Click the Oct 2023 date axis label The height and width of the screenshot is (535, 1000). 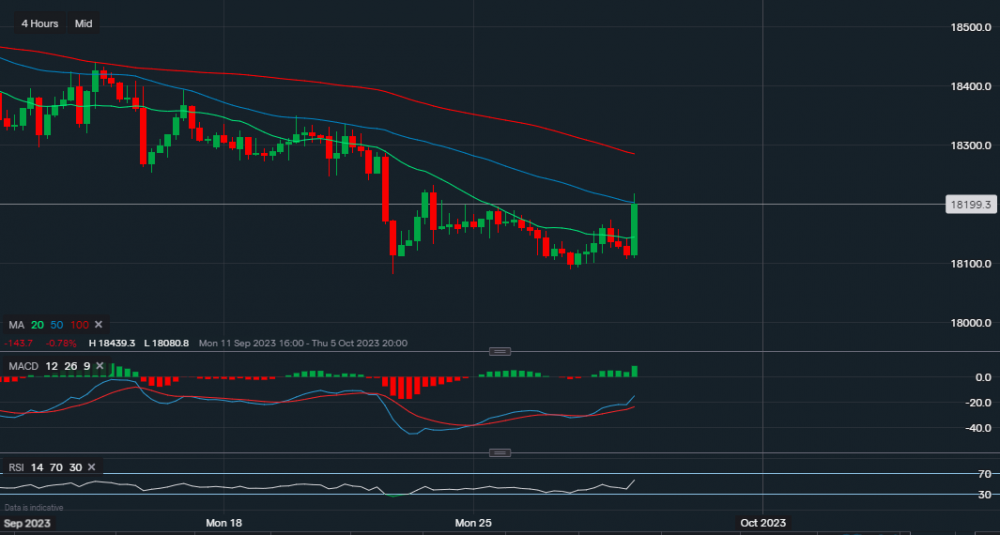(762, 523)
